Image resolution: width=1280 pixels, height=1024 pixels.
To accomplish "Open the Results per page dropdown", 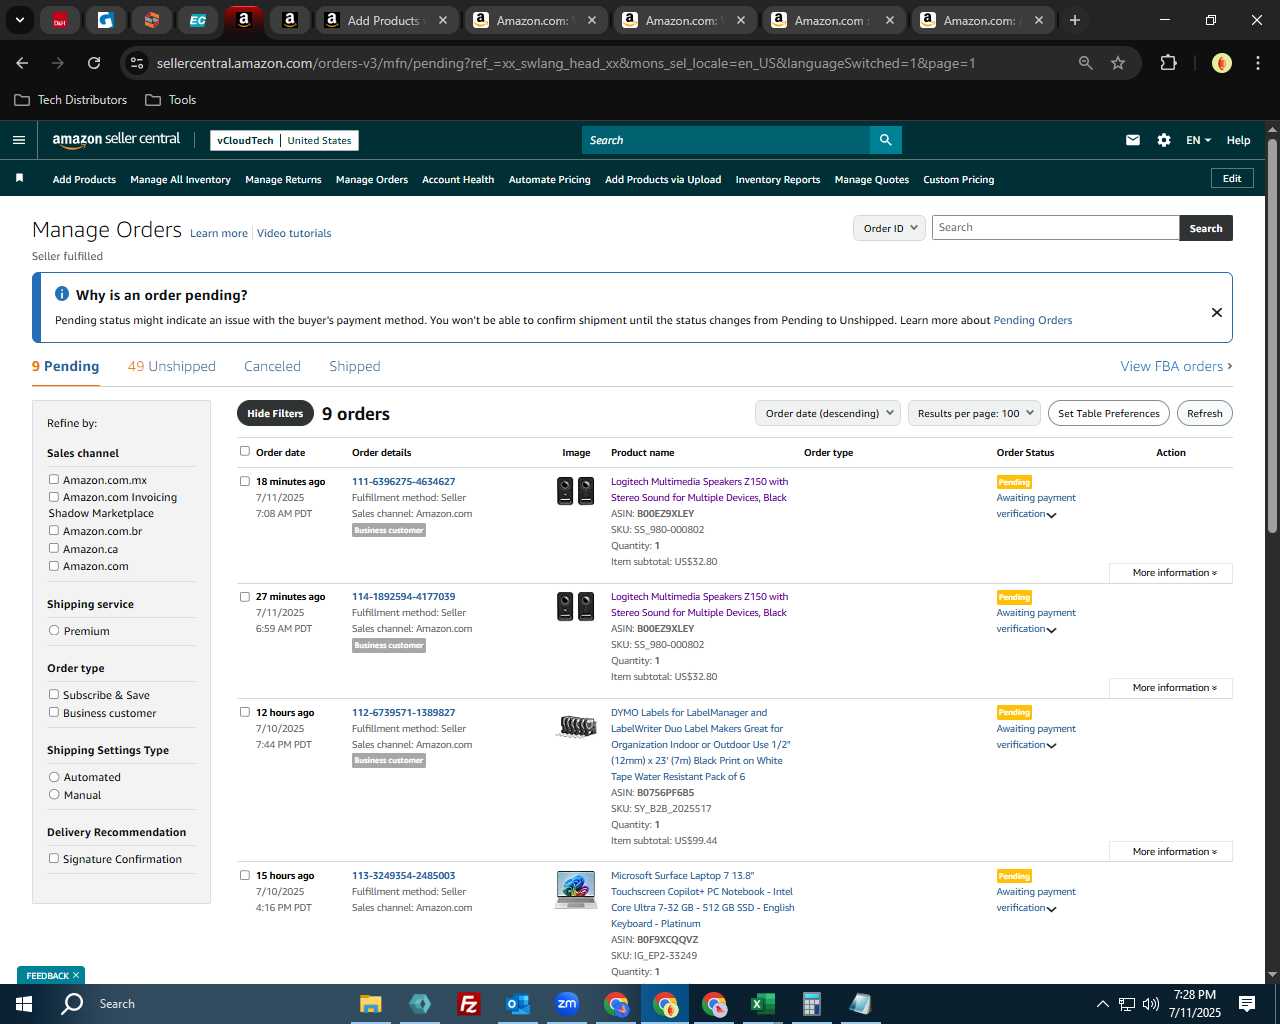I will [975, 413].
